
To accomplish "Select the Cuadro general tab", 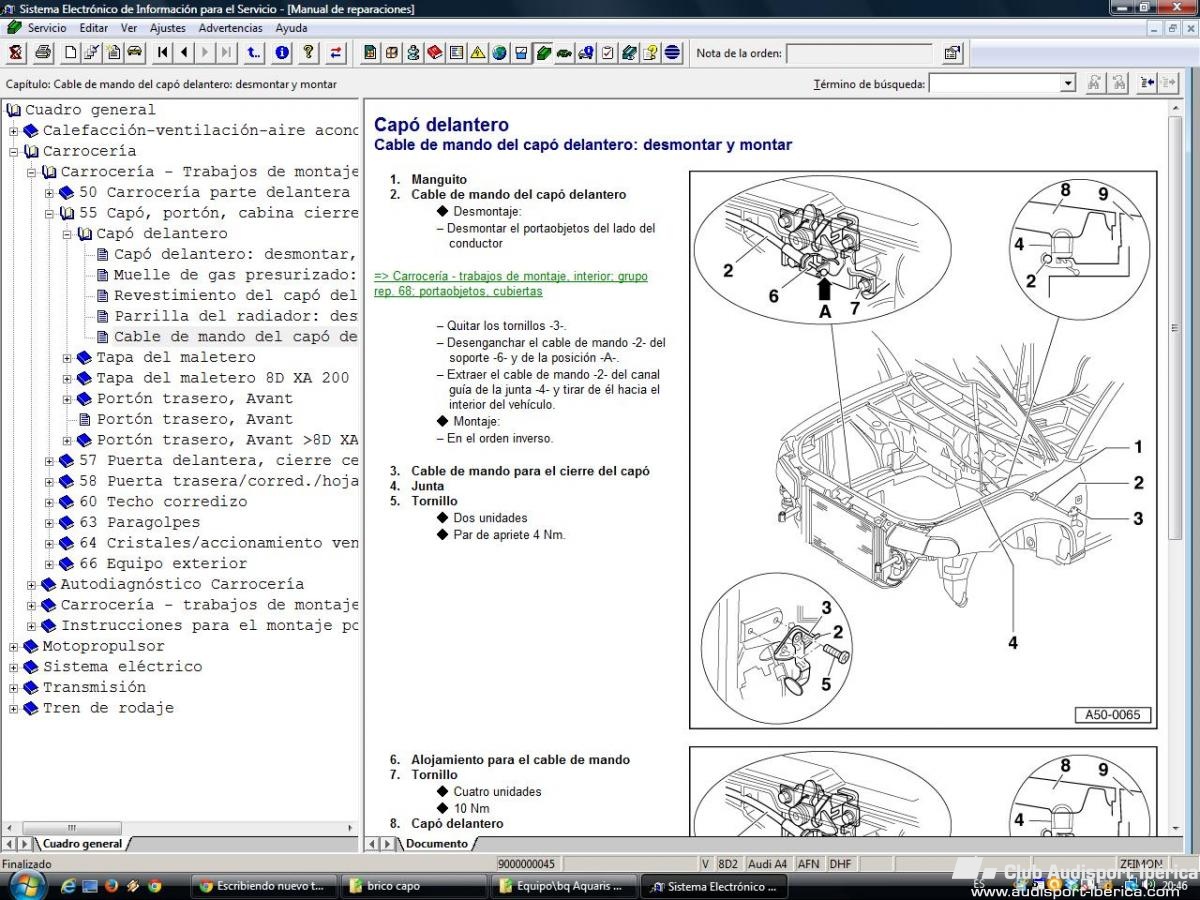I will [x=82, y=844].
